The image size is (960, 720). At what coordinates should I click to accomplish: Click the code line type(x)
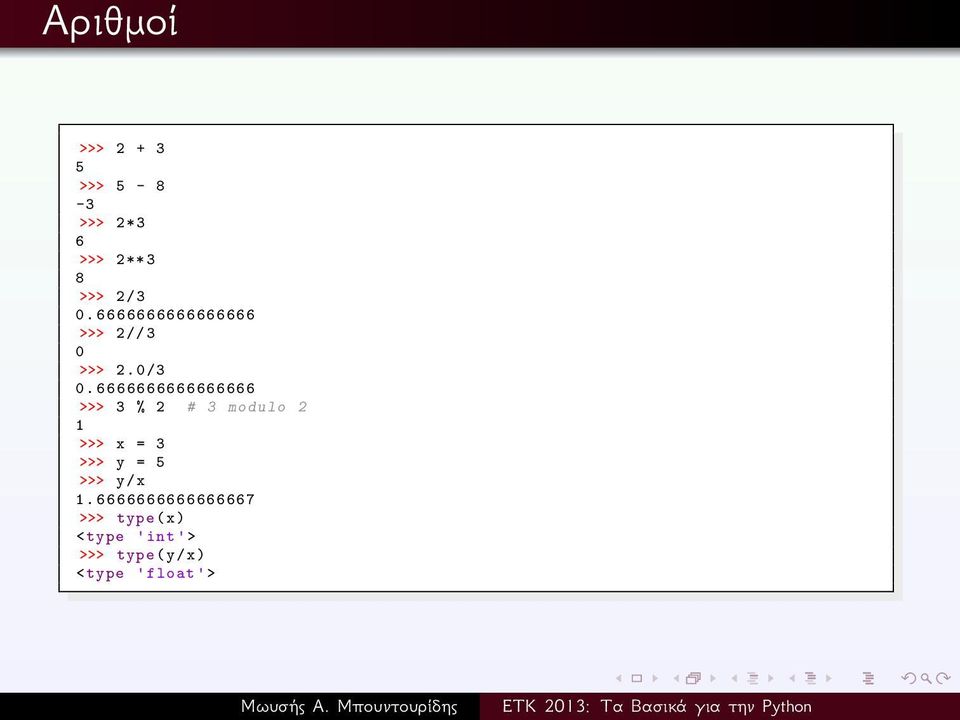click(x=150, y=518)
